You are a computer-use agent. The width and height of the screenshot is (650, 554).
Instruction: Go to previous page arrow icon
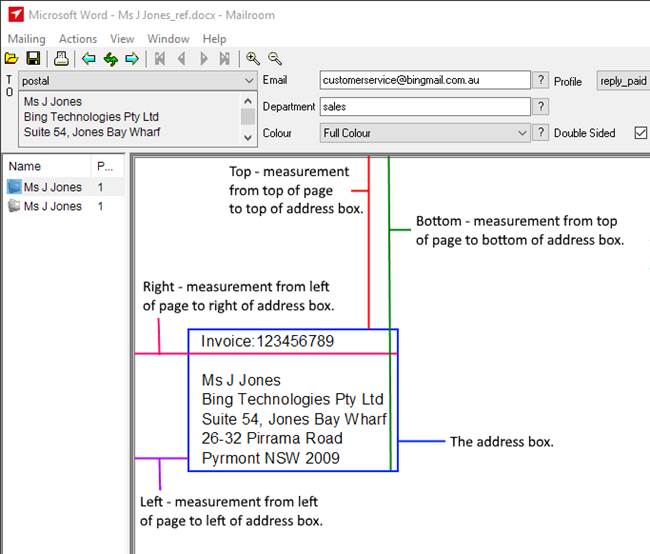182,59
